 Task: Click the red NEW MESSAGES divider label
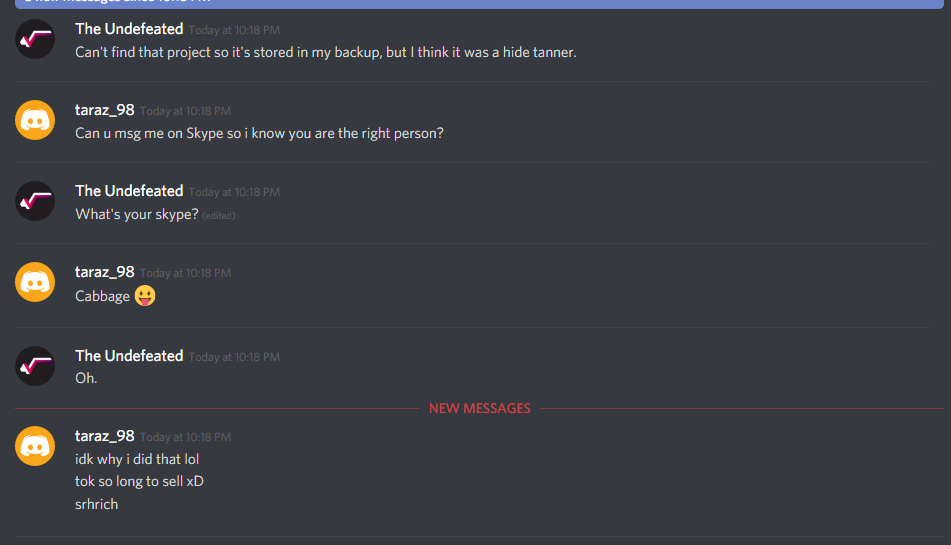pyautogui.click(x=479, y=408)
